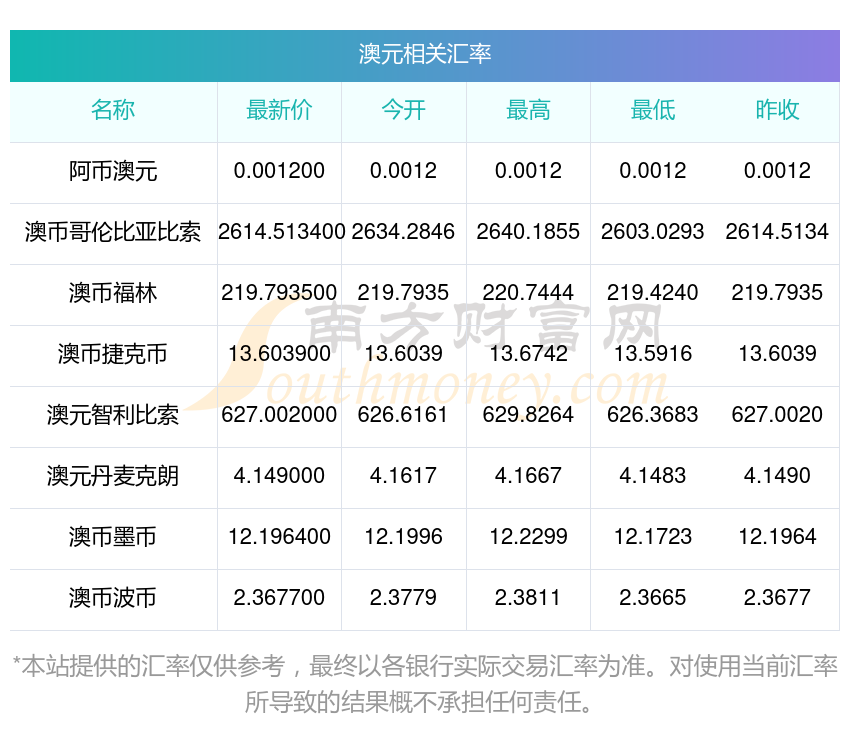Click low value 626.3683
This screenshot has height=733, width=850.
[x=653, y=415]
